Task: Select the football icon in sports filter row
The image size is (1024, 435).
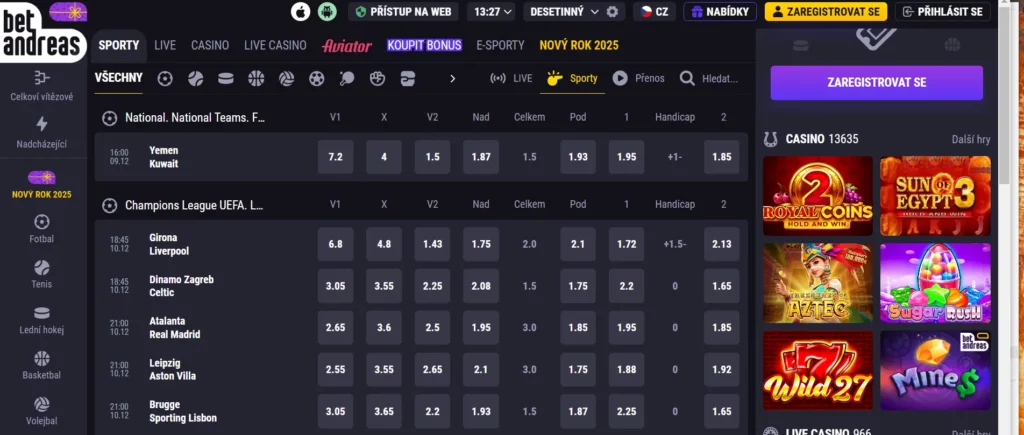Action: 165,78
